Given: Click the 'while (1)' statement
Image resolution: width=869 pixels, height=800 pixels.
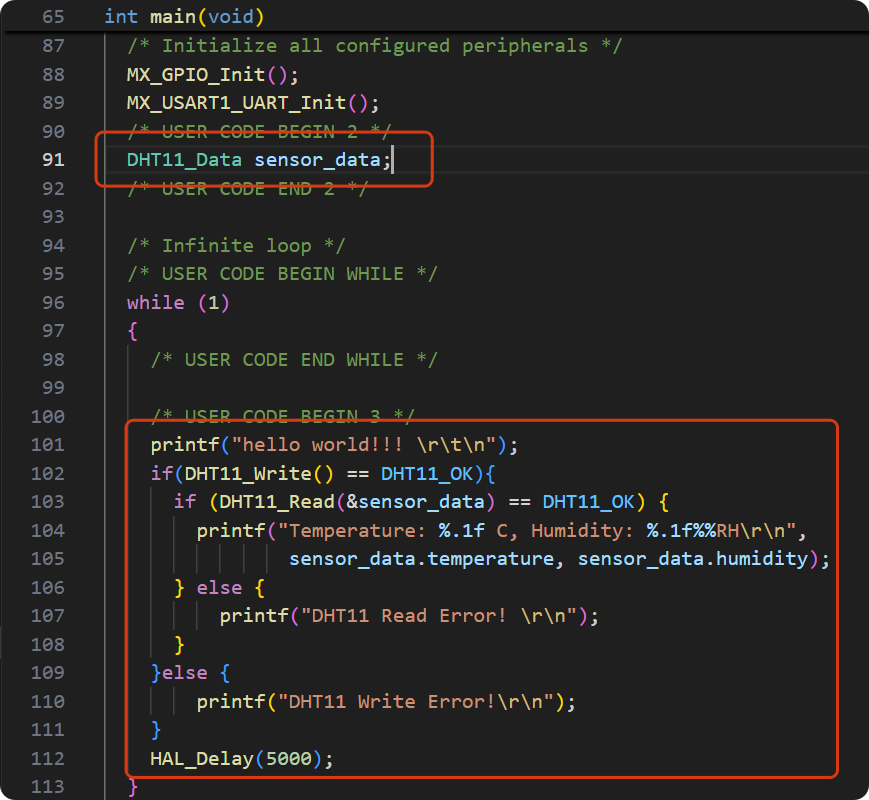Looking at the screenshot, I should 178,303.
